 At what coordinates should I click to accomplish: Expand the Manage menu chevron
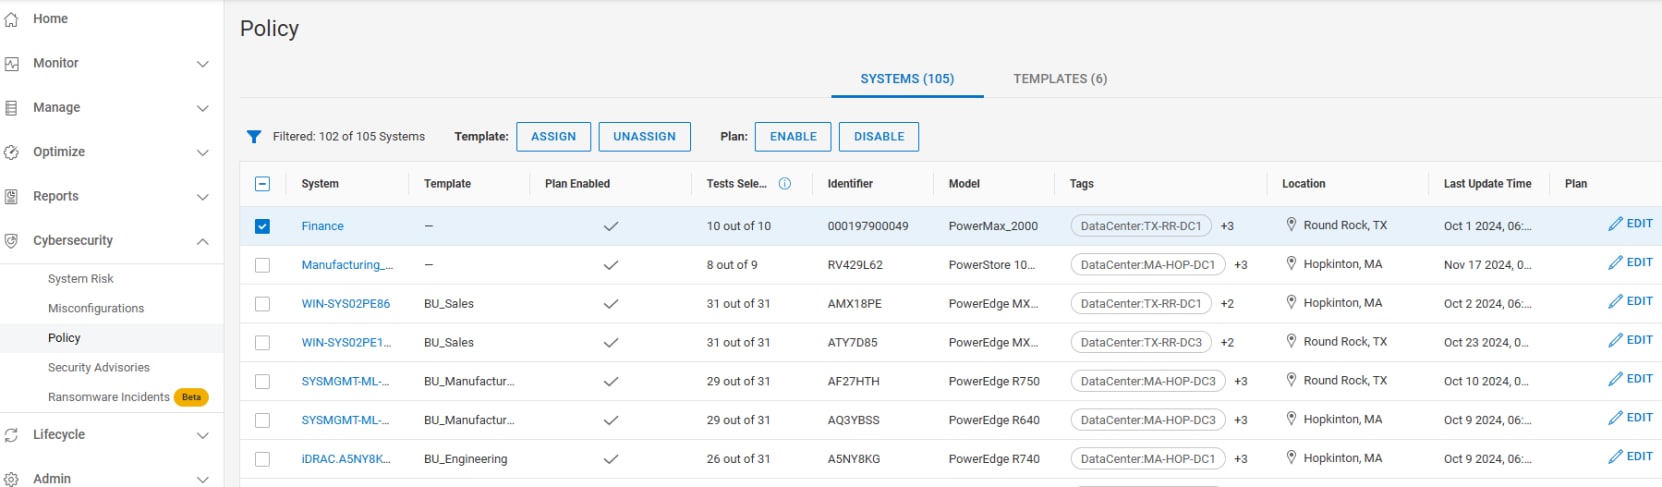(x=203, y=108)
